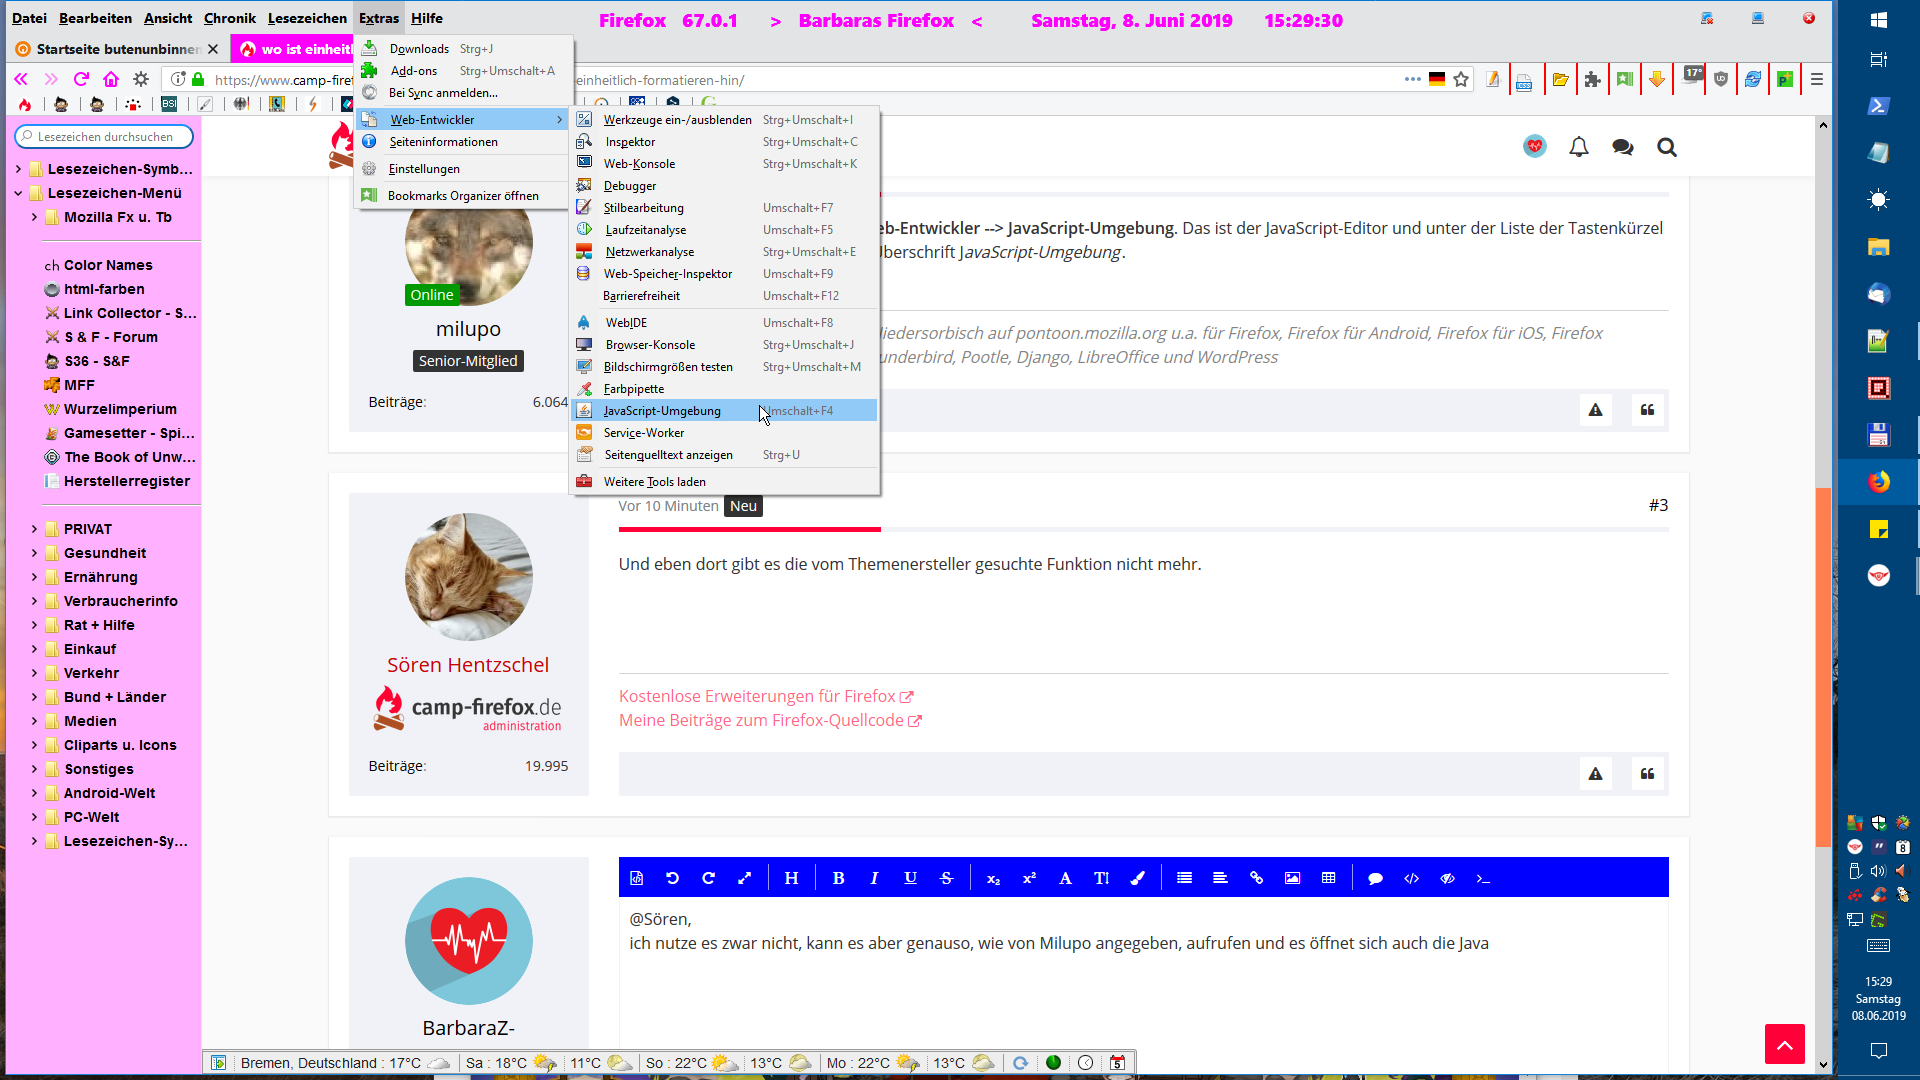The width and height of the screenshot is (1920, 1080).
Task: Expand the PRIVAT bookmark folder
Action: [34, 529]
